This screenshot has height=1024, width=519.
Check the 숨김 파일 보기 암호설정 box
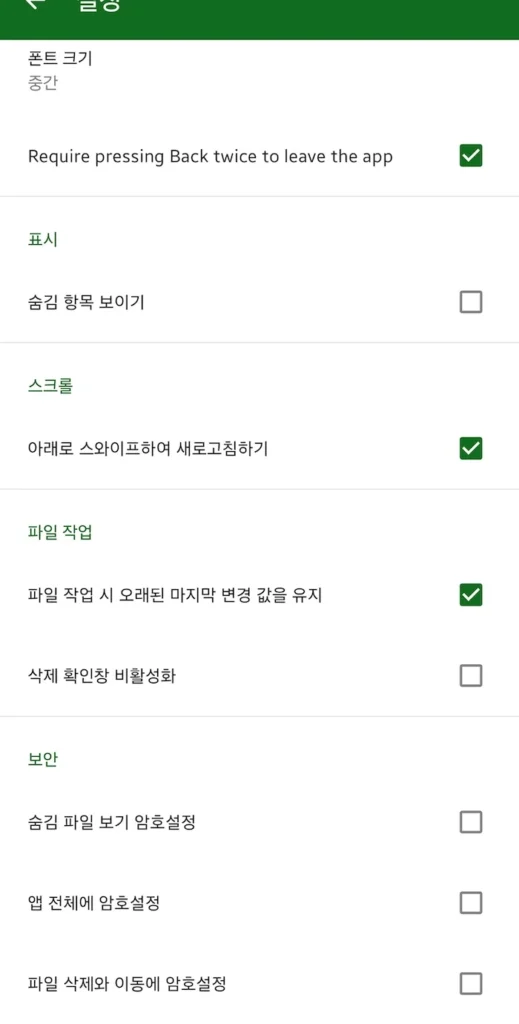point(471,822)
